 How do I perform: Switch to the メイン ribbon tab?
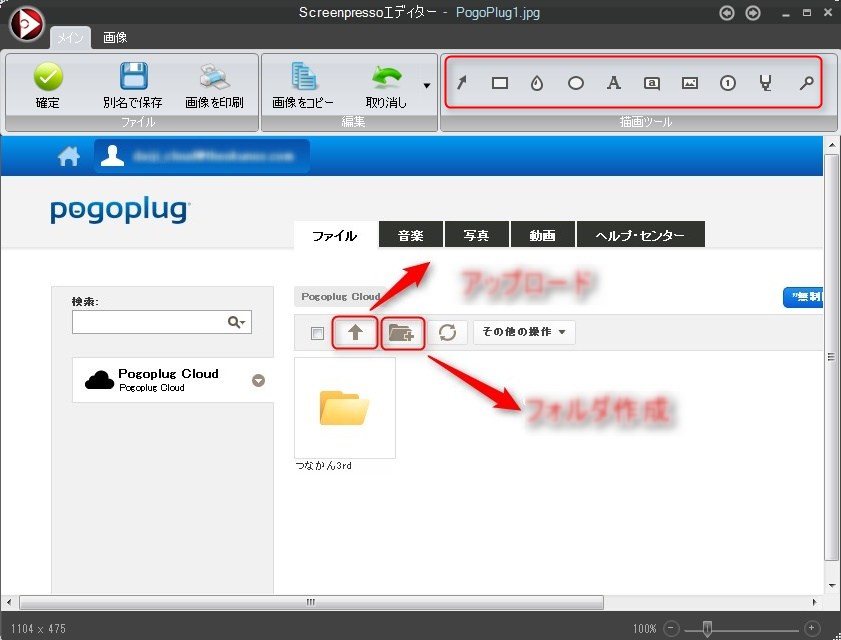(x=70, y=38)
